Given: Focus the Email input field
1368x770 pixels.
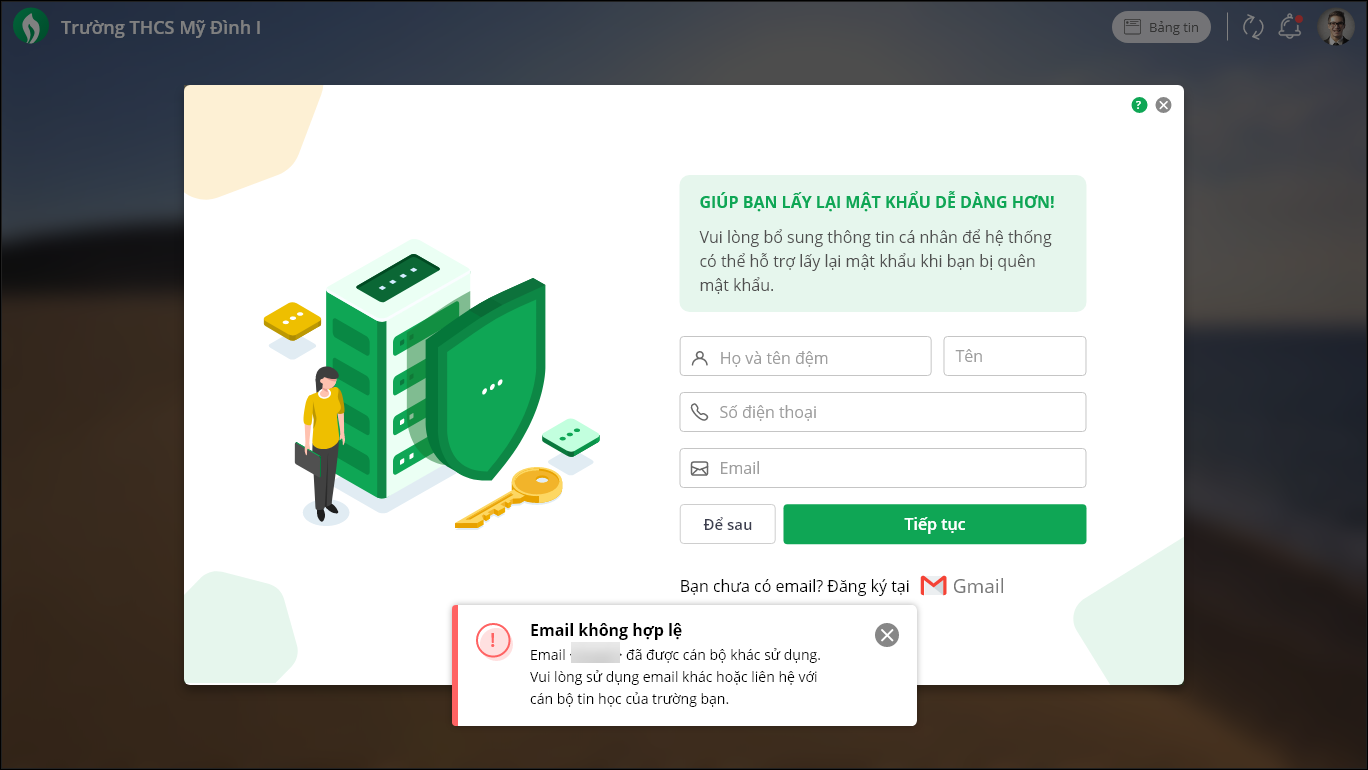Looking at the screenshot, I should click(882, 468).
